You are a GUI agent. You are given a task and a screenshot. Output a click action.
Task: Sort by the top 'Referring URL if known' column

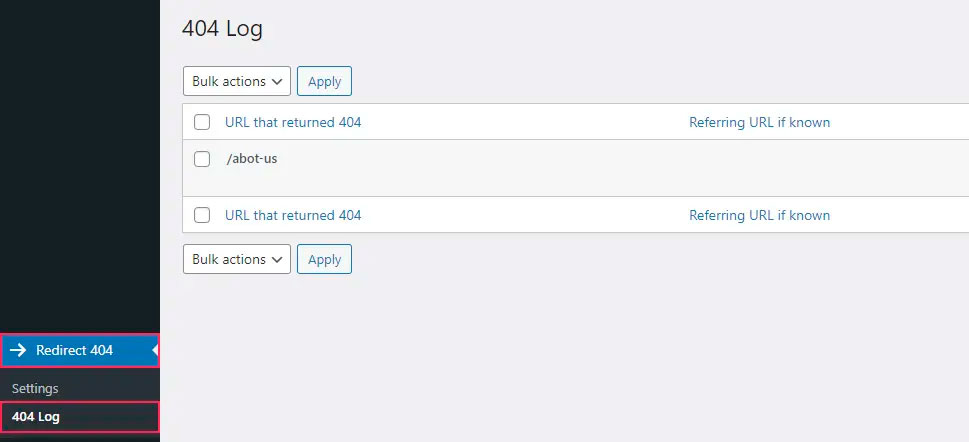click(759, 122)
